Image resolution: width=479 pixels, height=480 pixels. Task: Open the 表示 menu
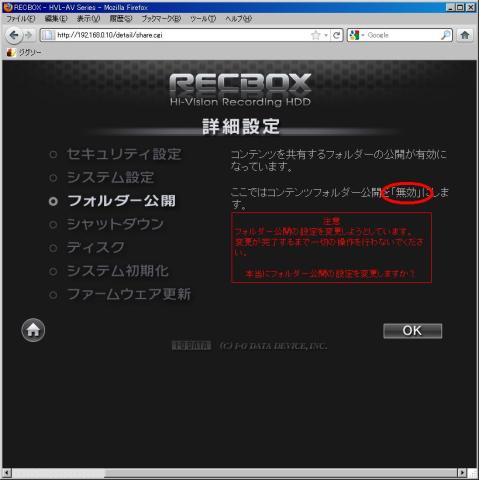(x=88, y=19)
